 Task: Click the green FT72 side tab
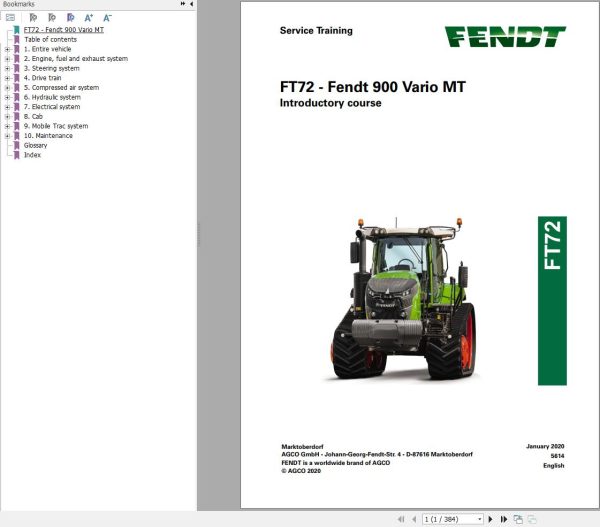pos(552,300)
